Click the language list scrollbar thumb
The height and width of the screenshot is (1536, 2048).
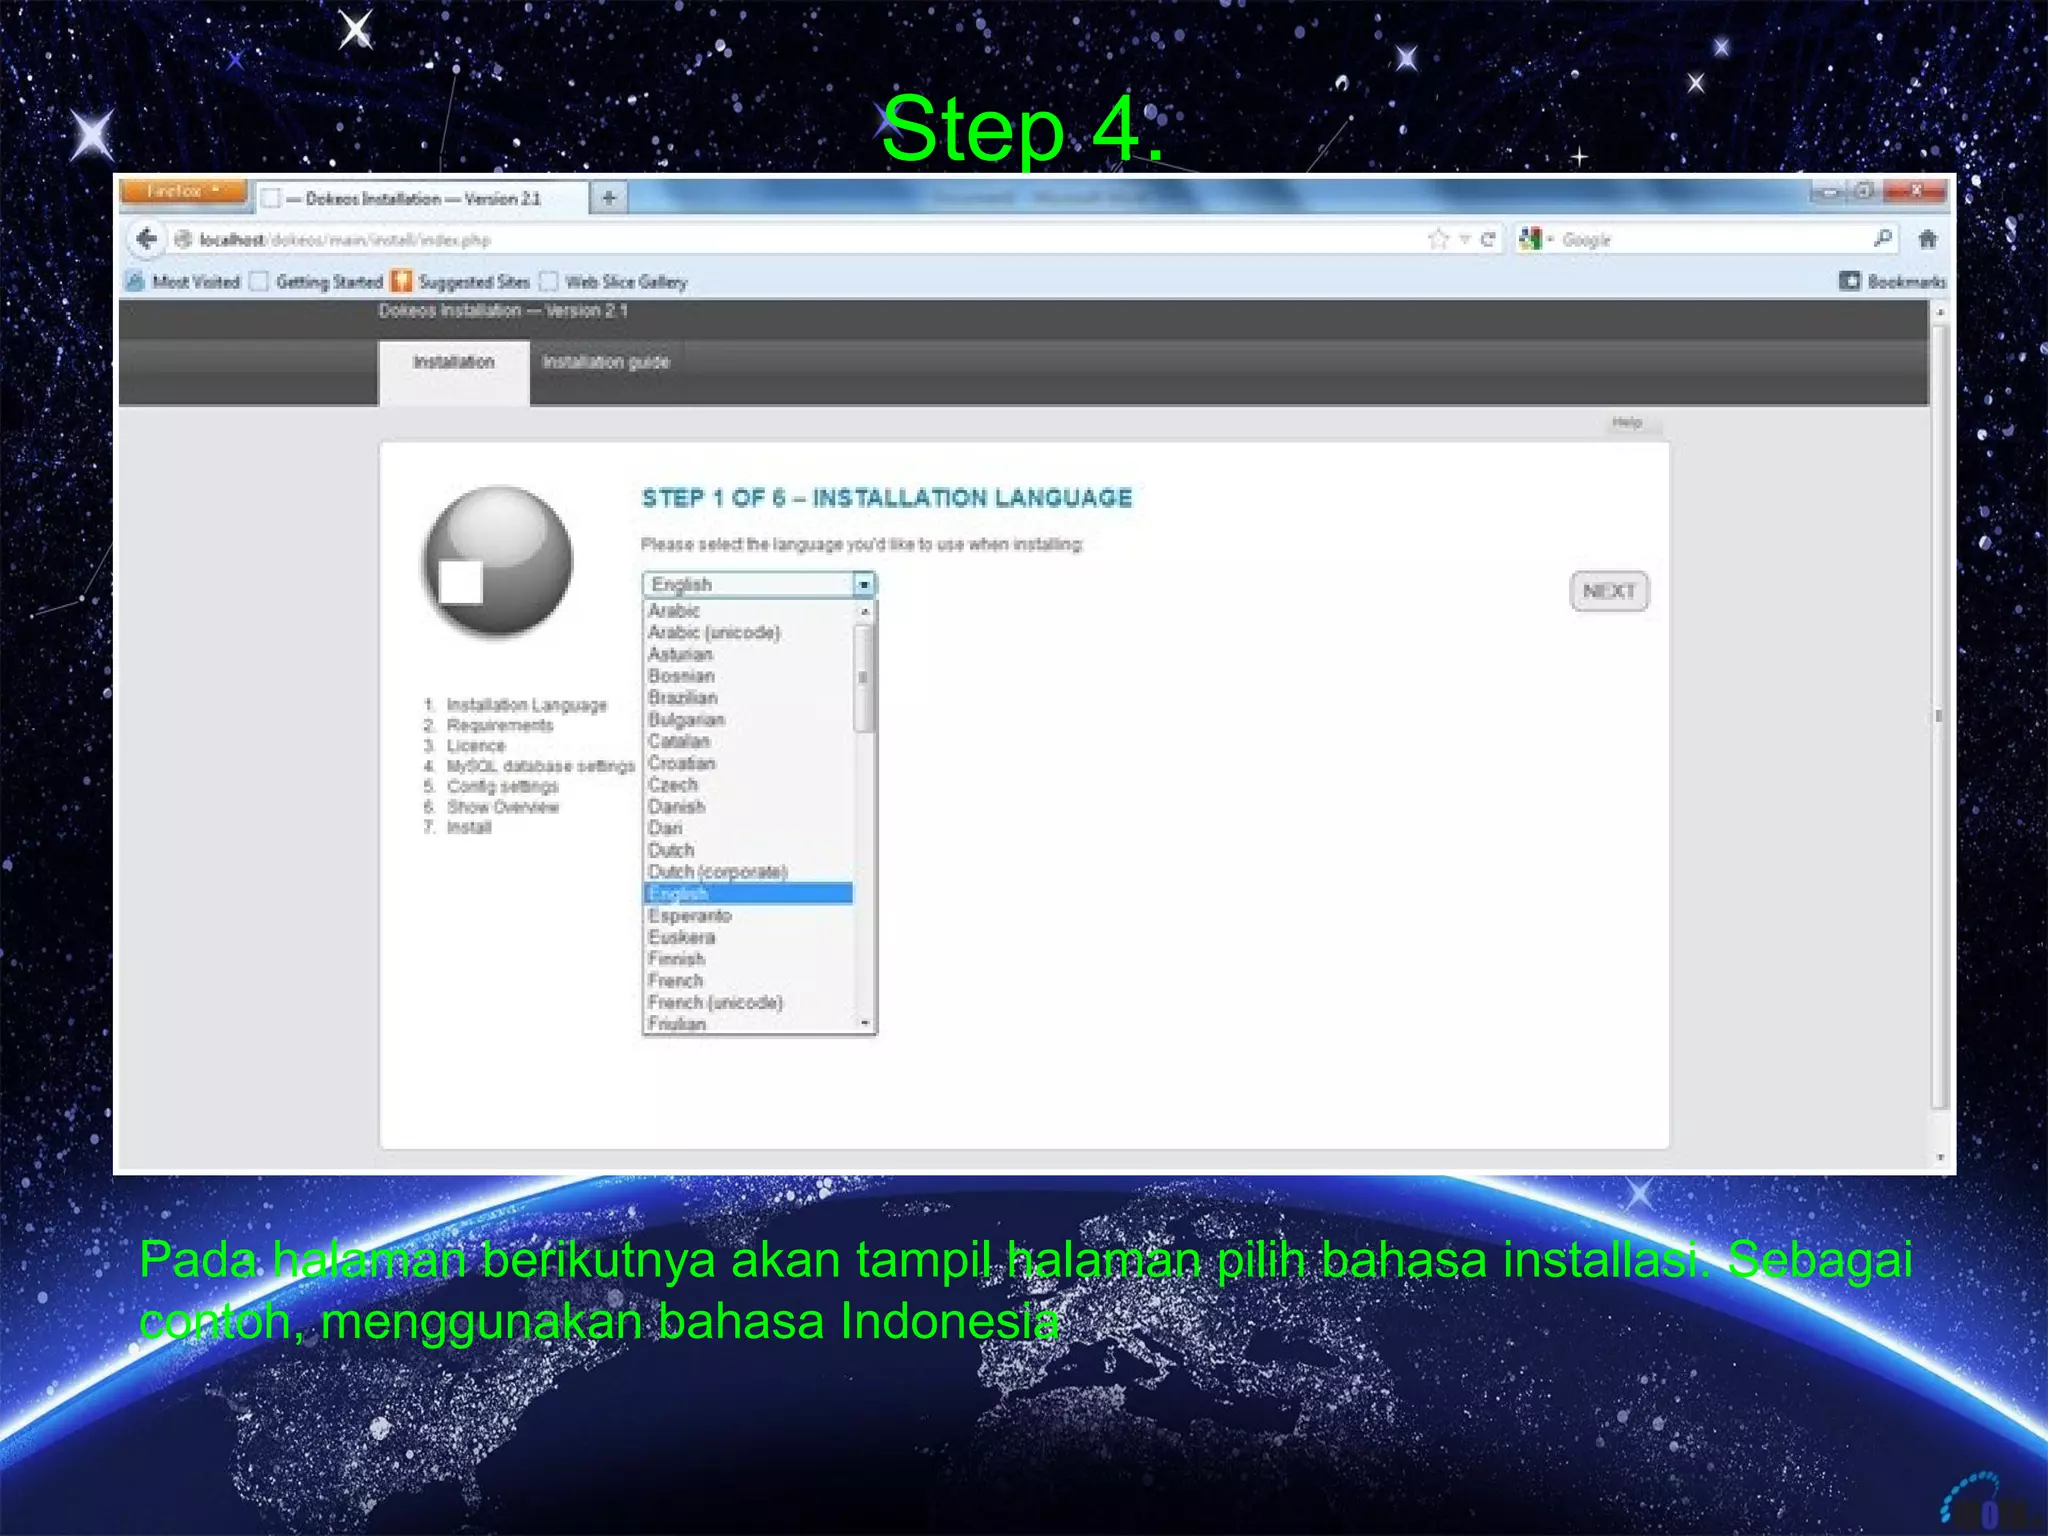(864, 678)
